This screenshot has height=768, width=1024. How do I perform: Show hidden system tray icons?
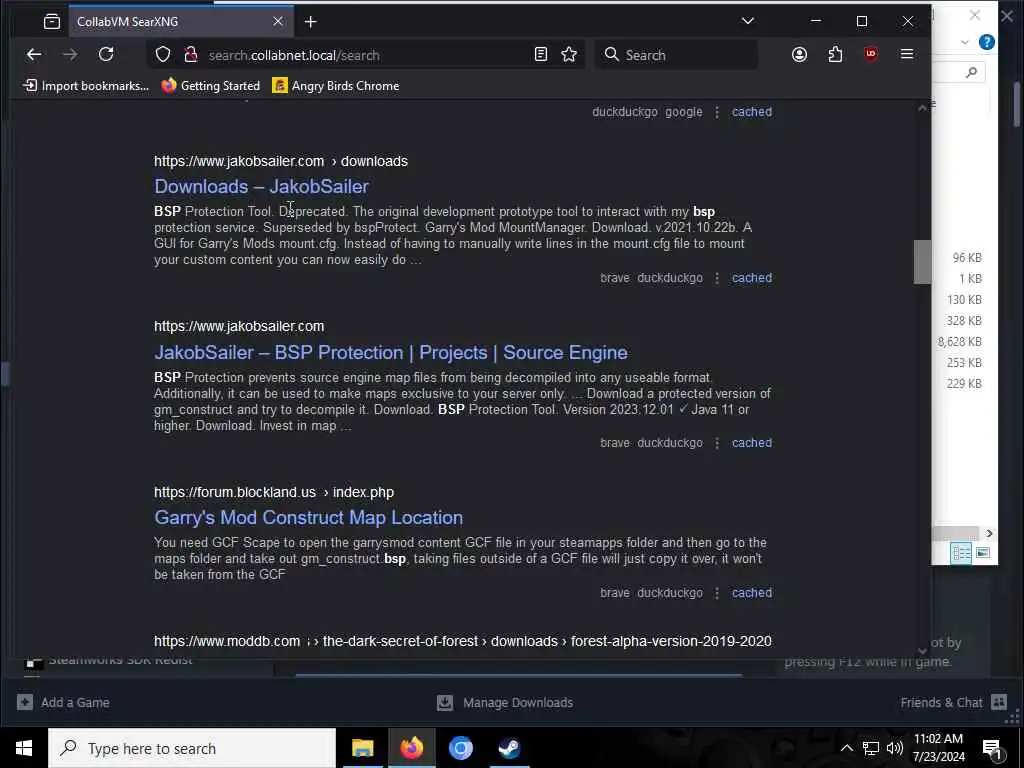[x=846, y=748]
